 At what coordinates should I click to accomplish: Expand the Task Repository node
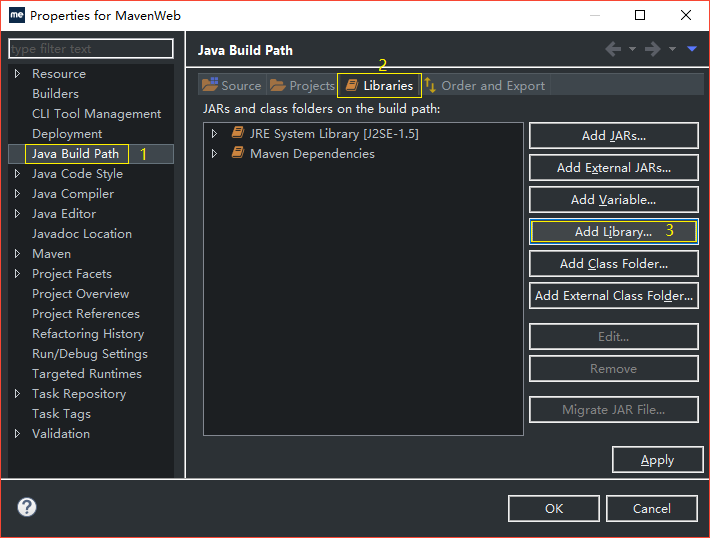(x=17, y=394)
